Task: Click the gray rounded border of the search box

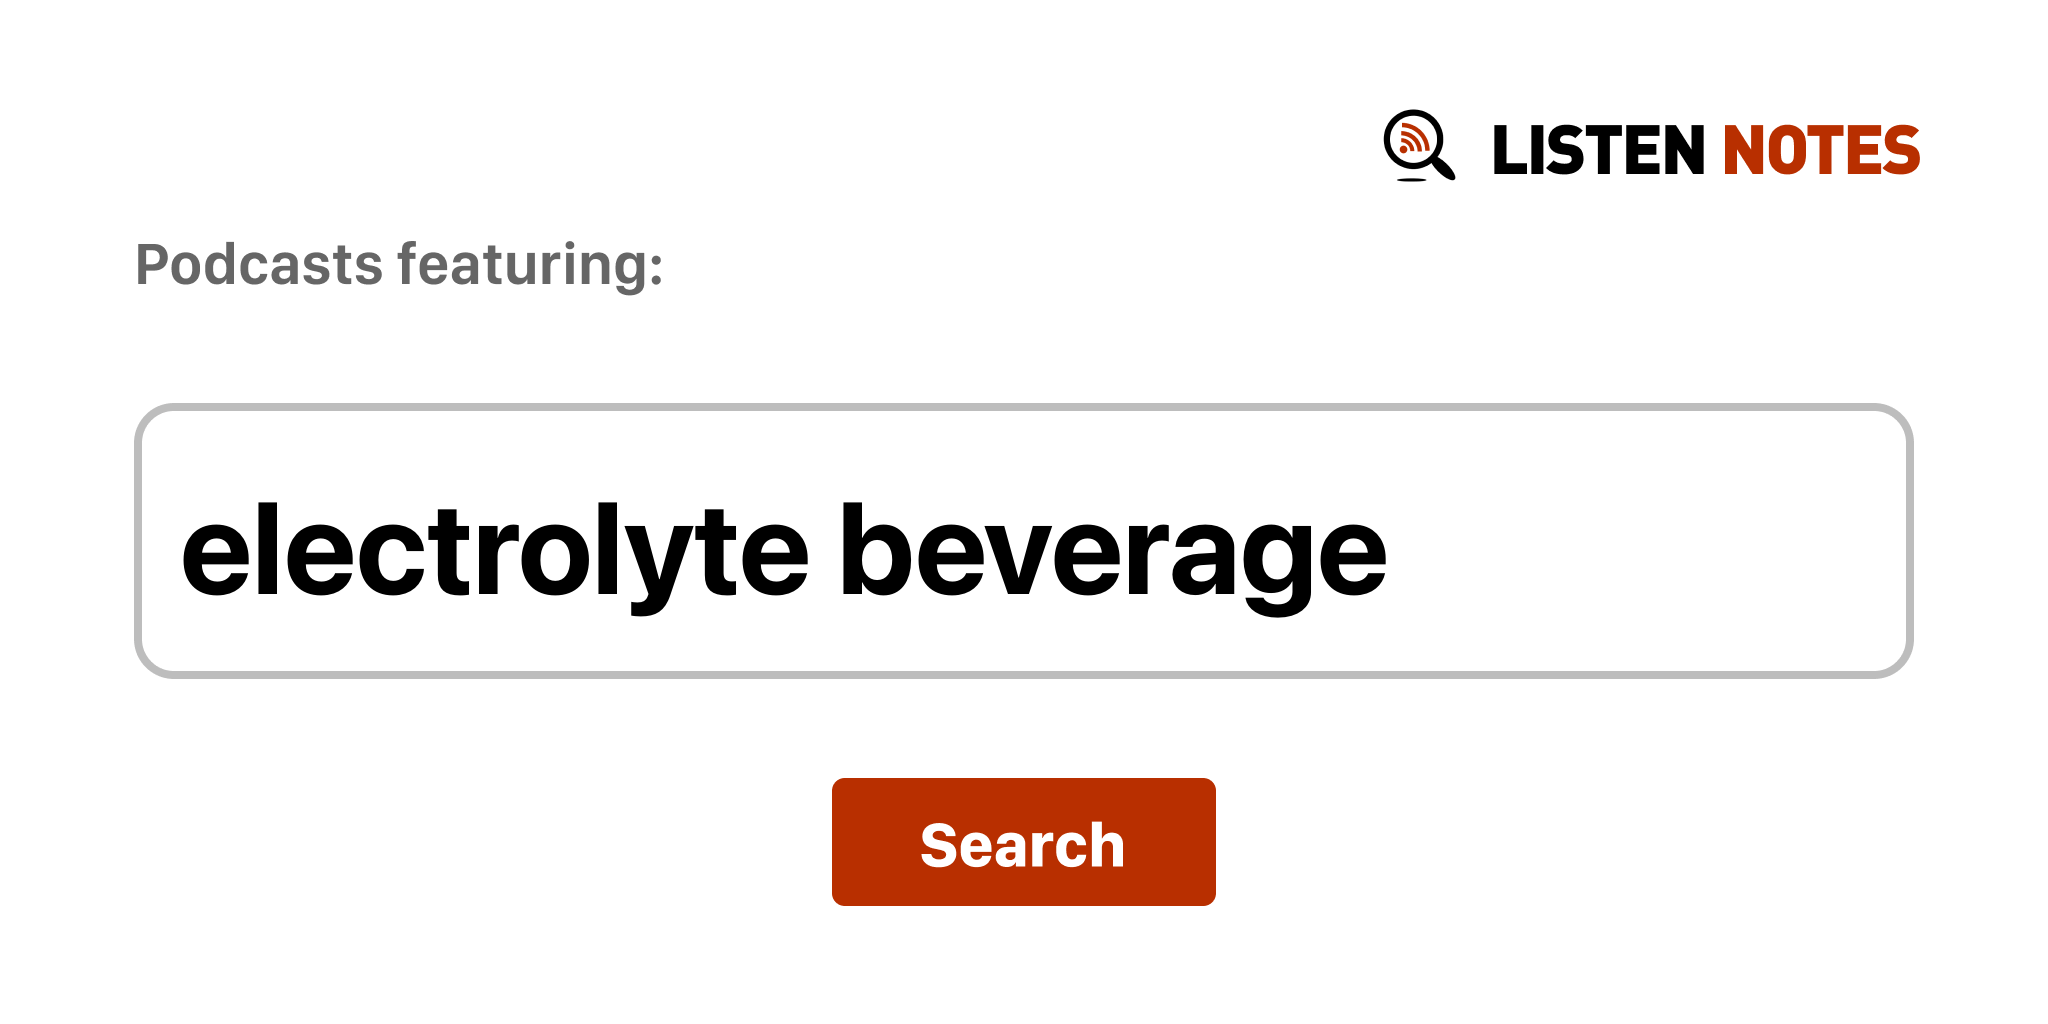Action: pos(1022,407)
